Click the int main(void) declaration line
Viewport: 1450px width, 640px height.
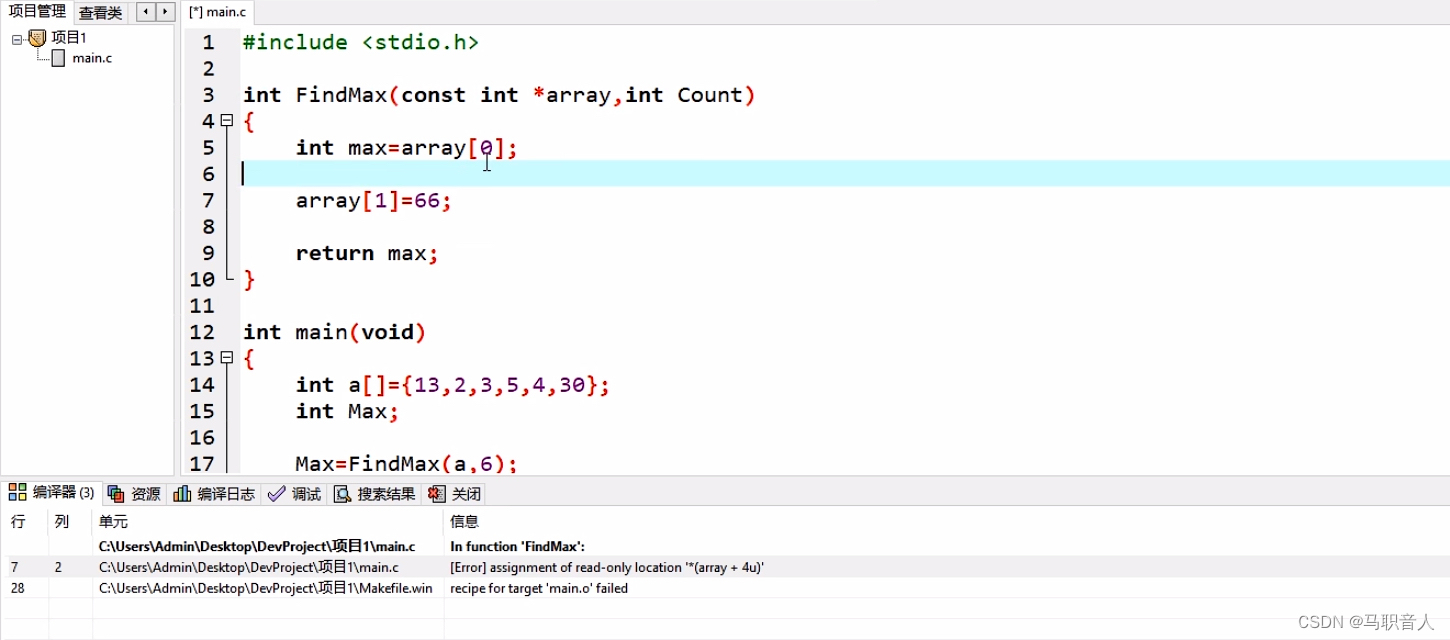(335, 332)
